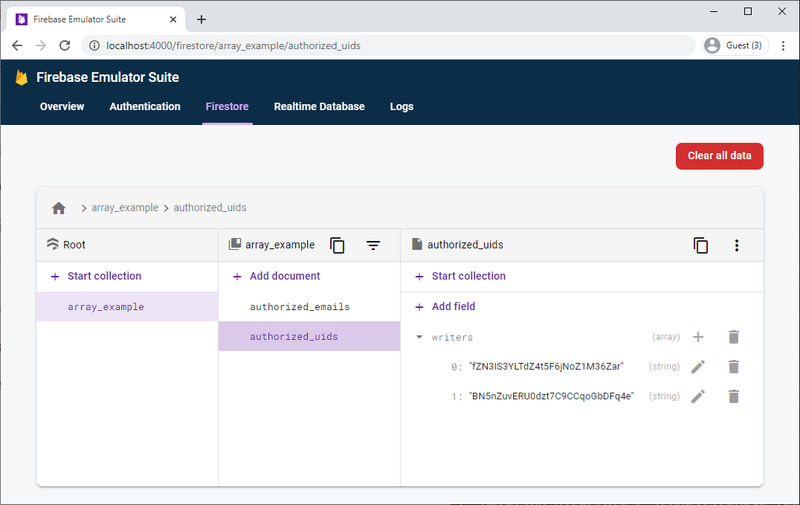The image size is (800, 505).
Task: Collapse the writers array field
Action: tap(420, 338)
